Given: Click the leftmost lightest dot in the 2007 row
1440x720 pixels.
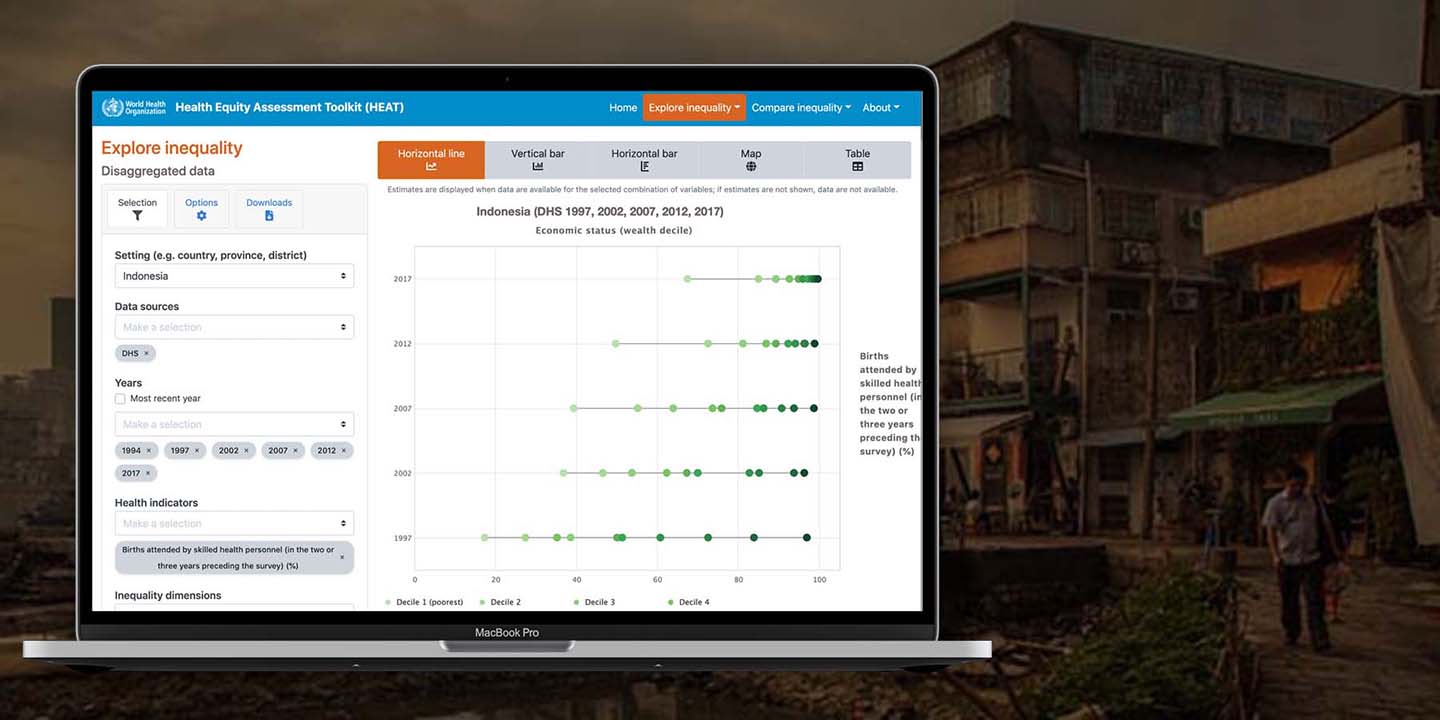Looking at the screenshot, I should point(573,408).
